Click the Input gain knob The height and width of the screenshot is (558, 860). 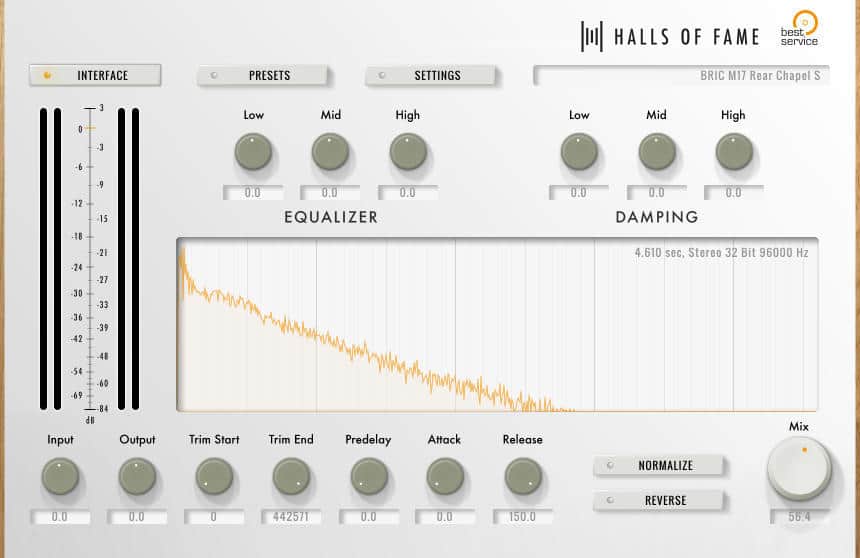[60, 476]
